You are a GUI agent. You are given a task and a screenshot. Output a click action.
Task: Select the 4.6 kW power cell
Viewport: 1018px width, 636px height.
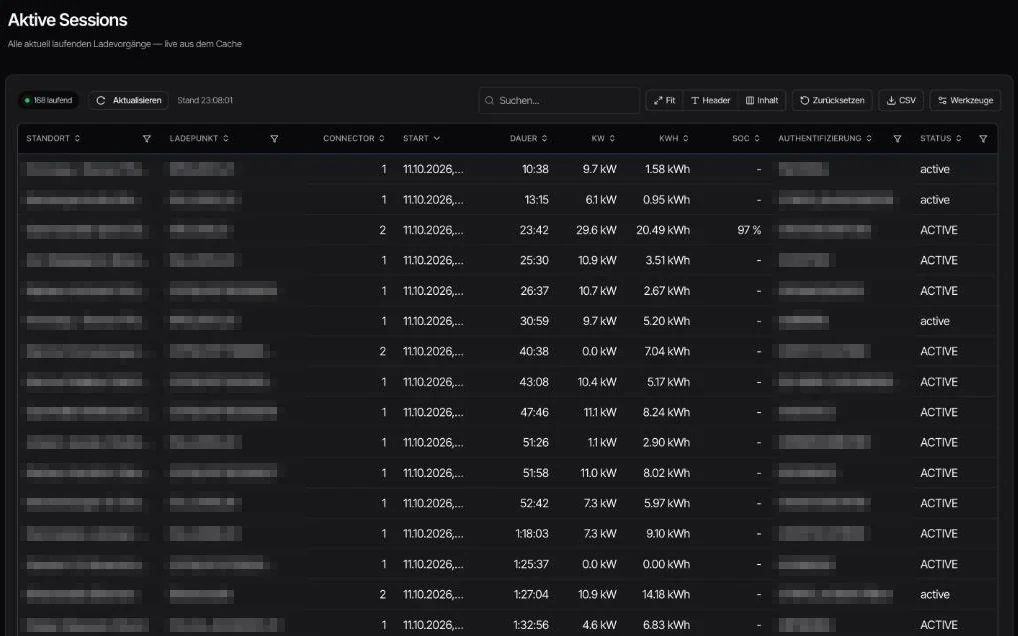click(599, 625)
